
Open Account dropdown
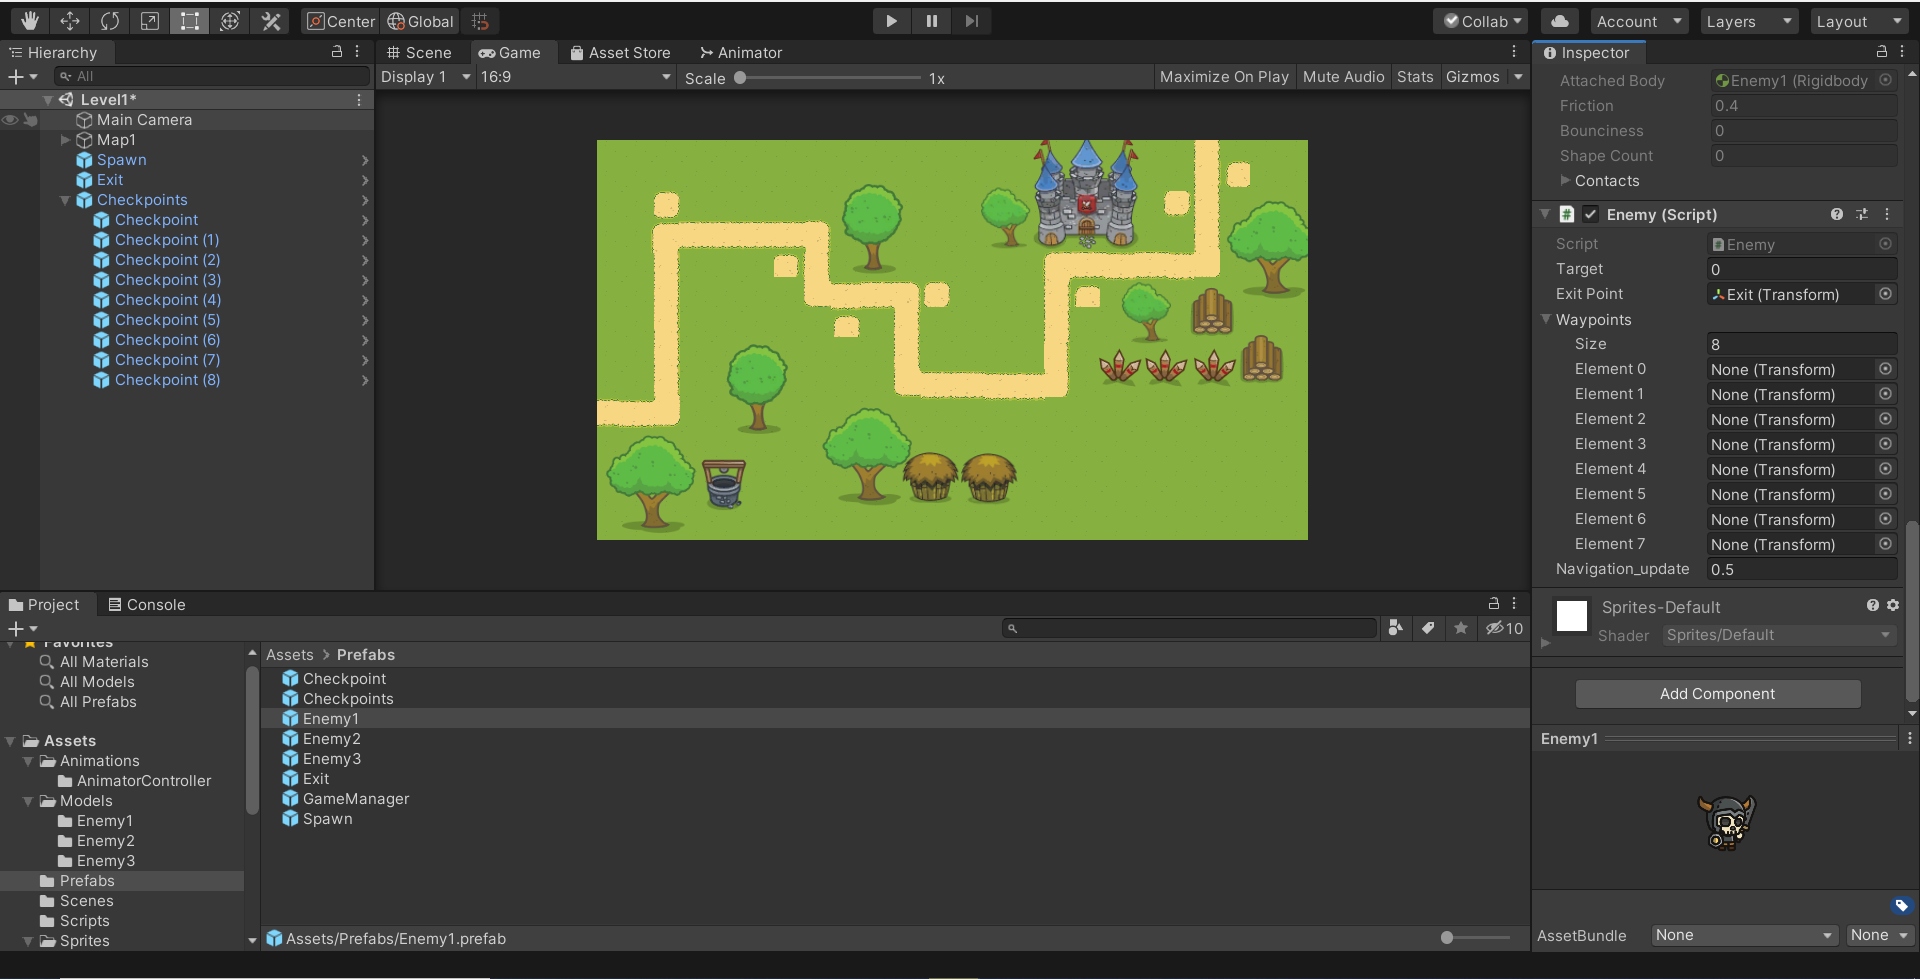(x=1638, y=21)
